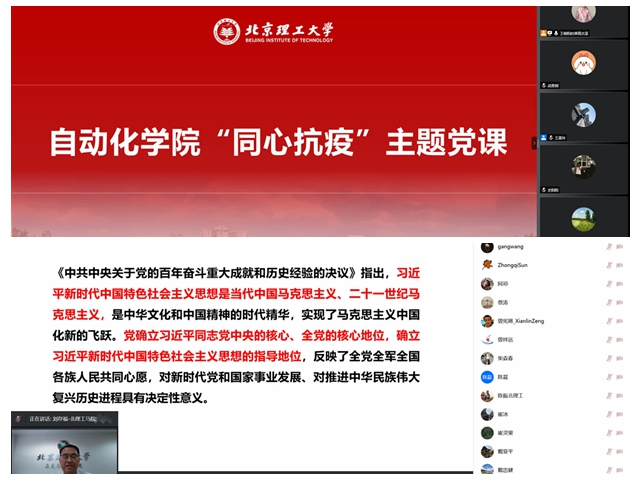Toggle the camera icon beside ZhongqiSun

(x=620, y=265)
